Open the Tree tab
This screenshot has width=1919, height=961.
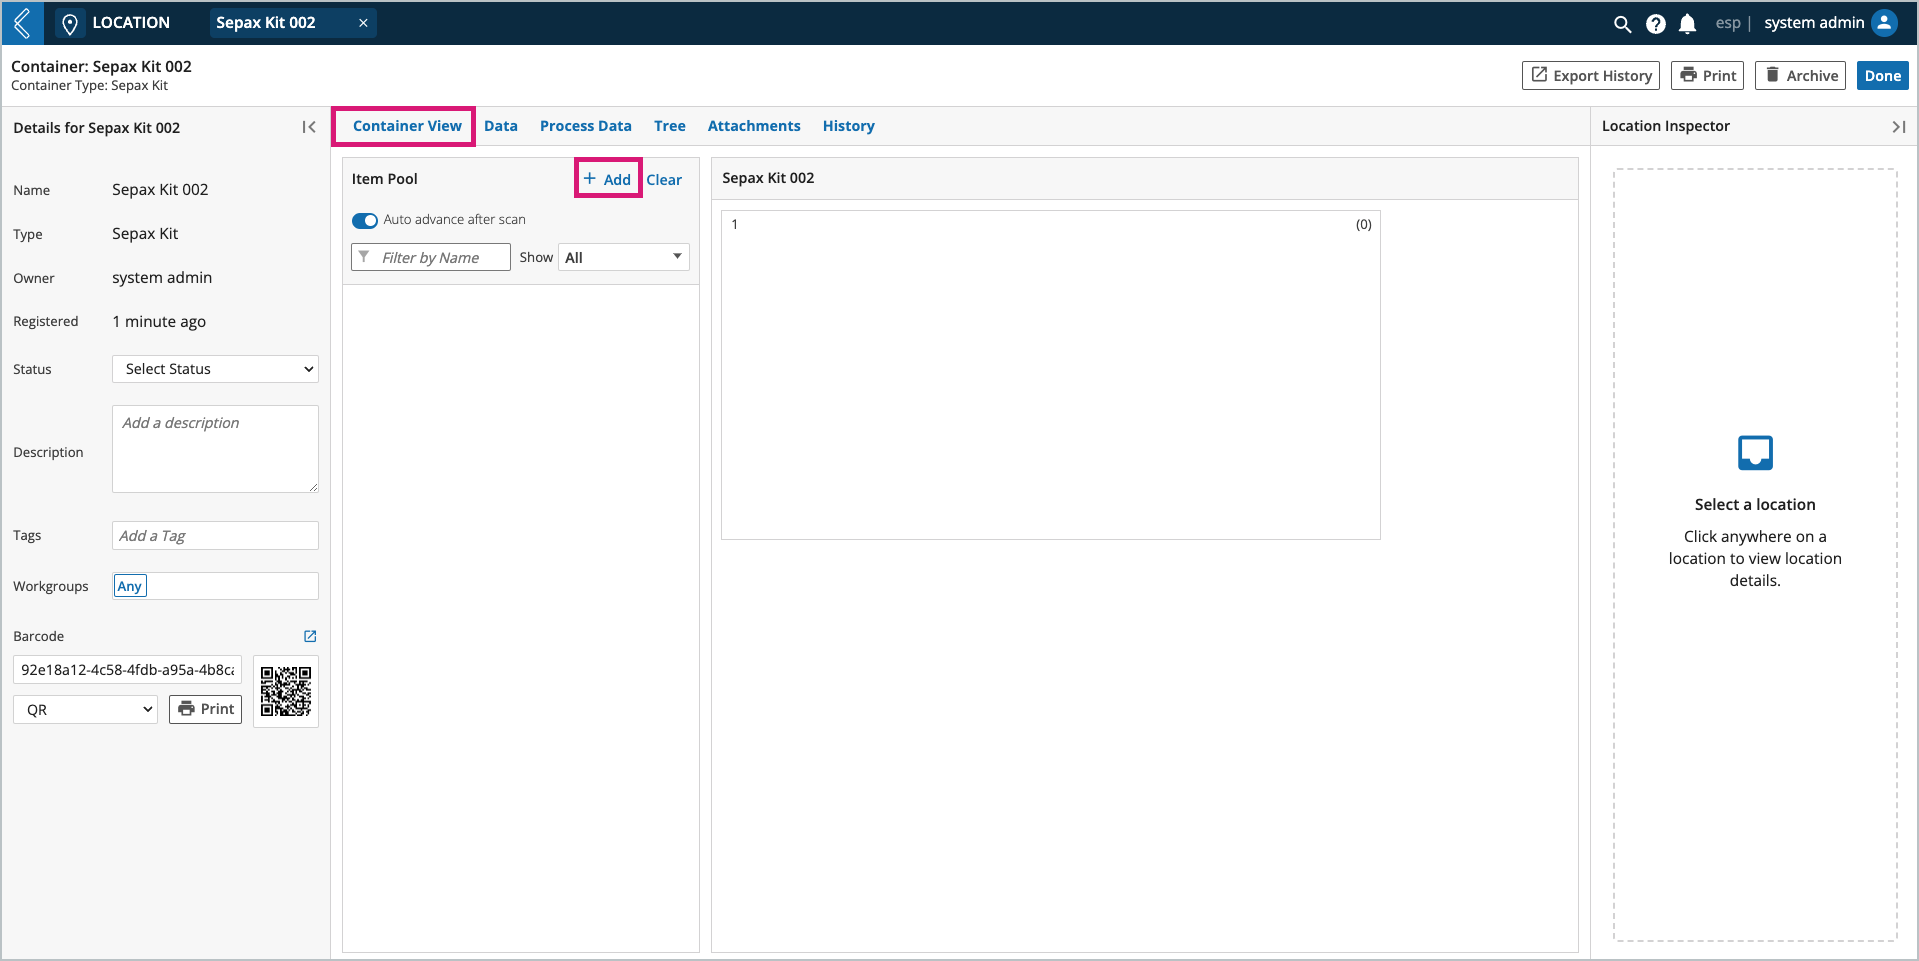tap(669, 126)
